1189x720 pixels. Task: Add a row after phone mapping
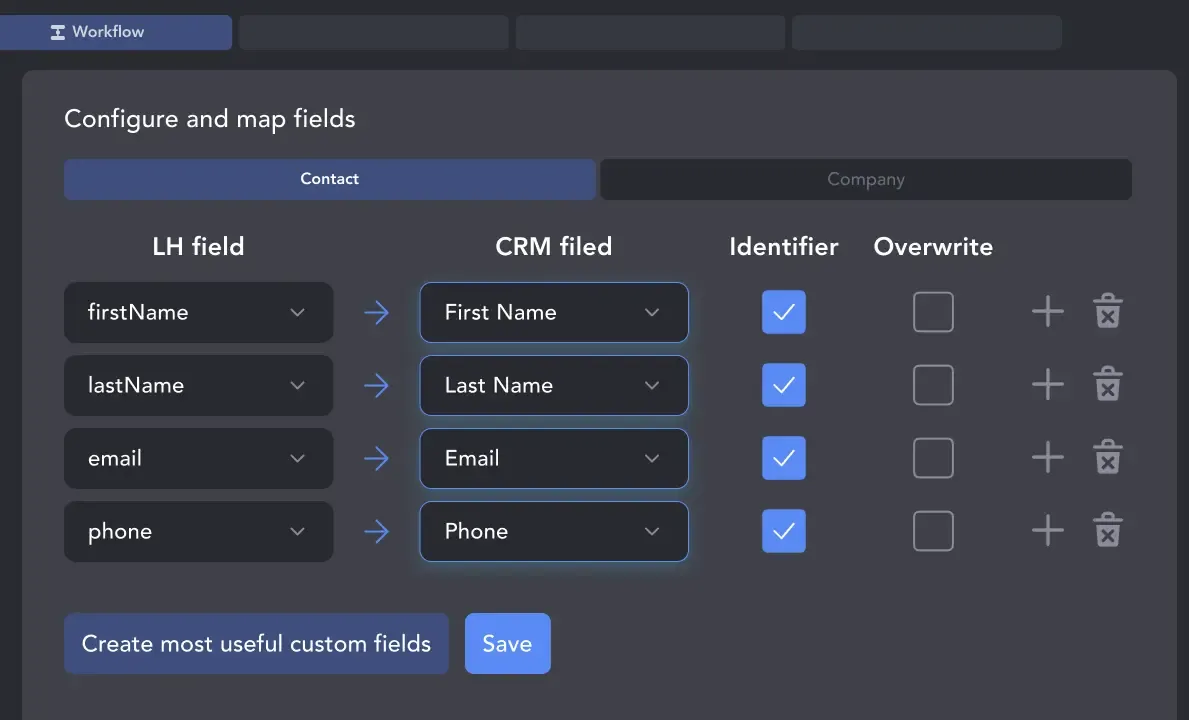coord(1047,530)
